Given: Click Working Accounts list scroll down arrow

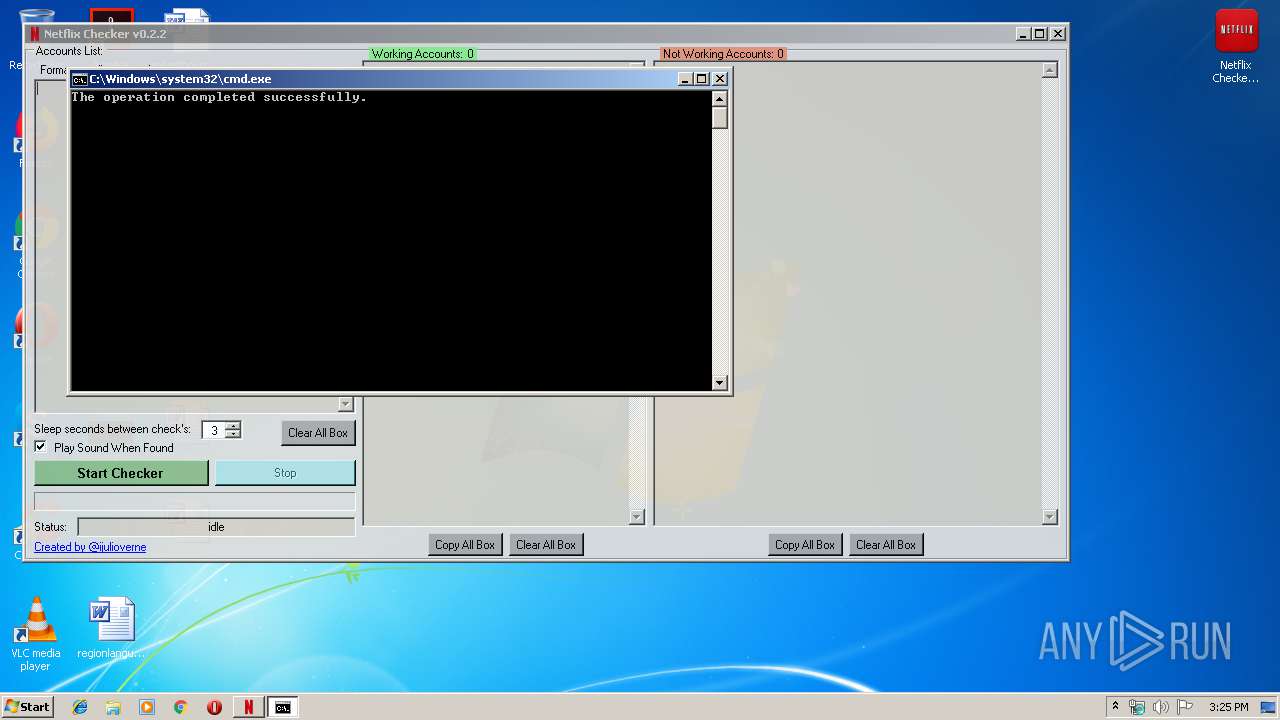Looking at the screenshot, I should pos(637,517).
